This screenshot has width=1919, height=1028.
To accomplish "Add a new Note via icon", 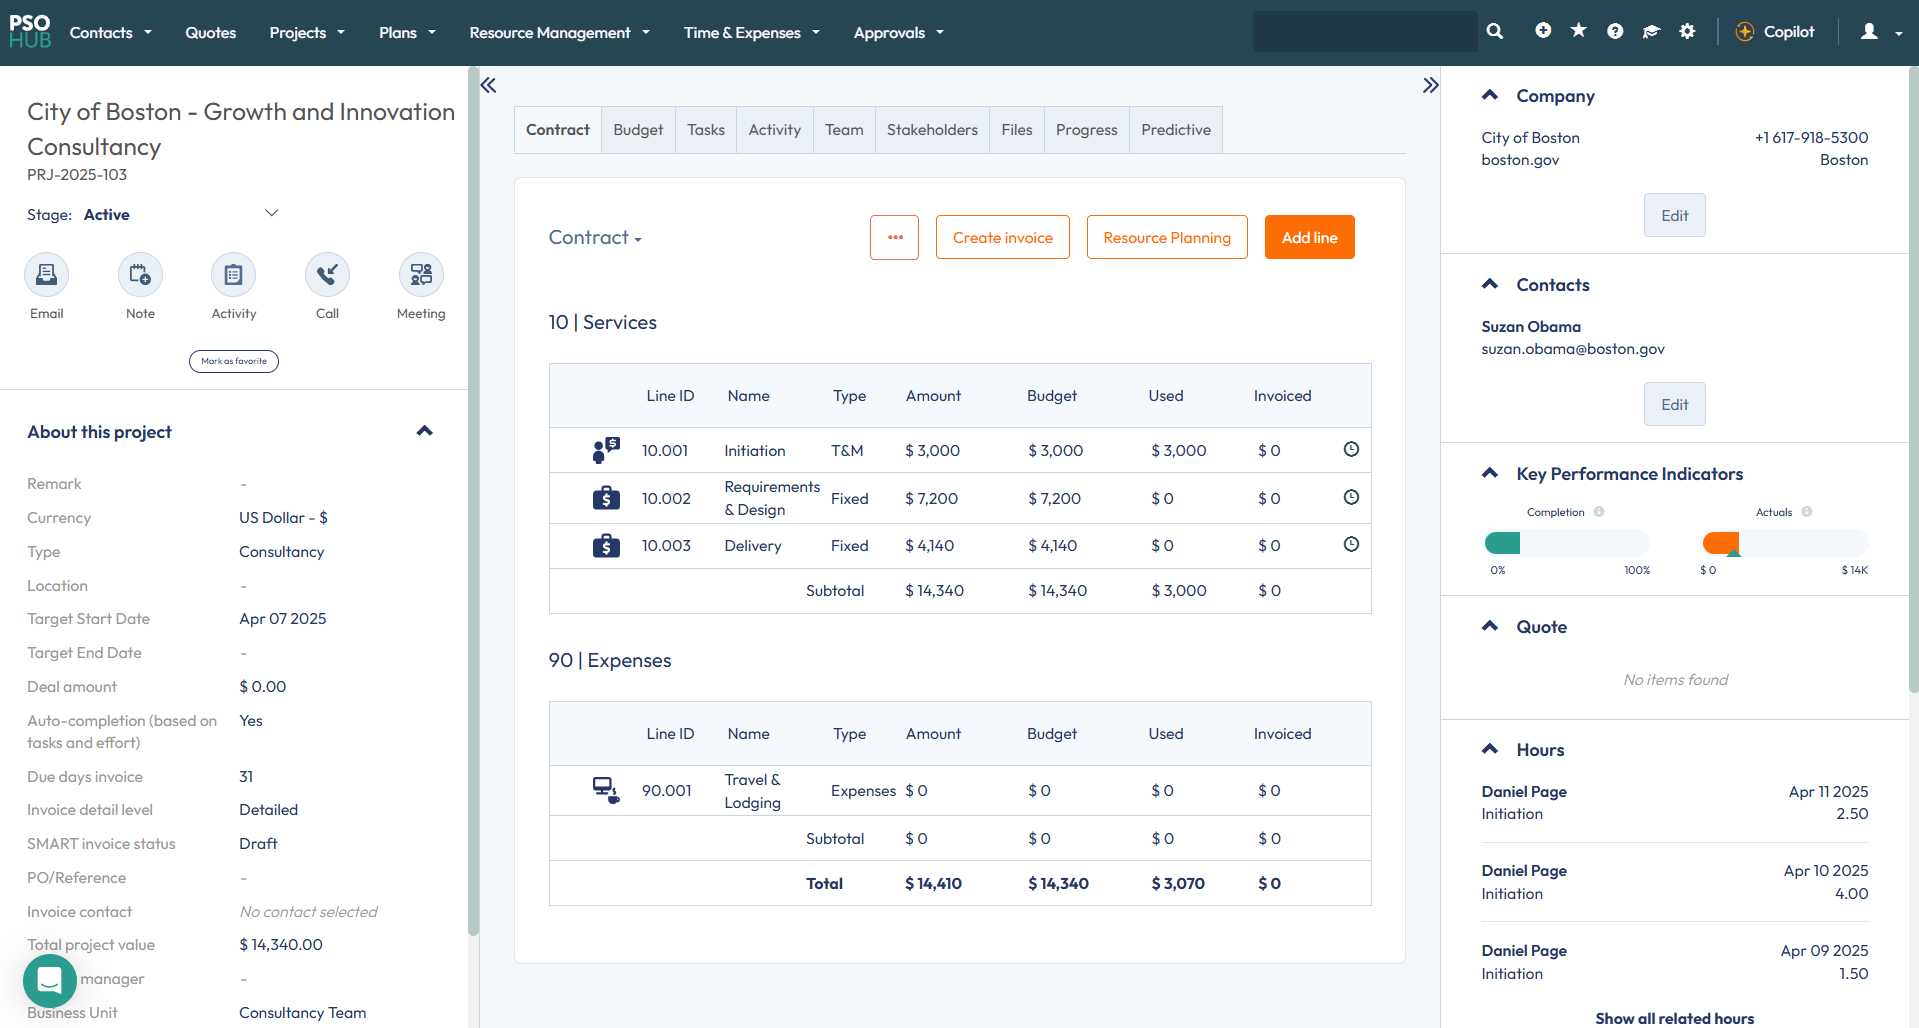I will coord(140,275).
